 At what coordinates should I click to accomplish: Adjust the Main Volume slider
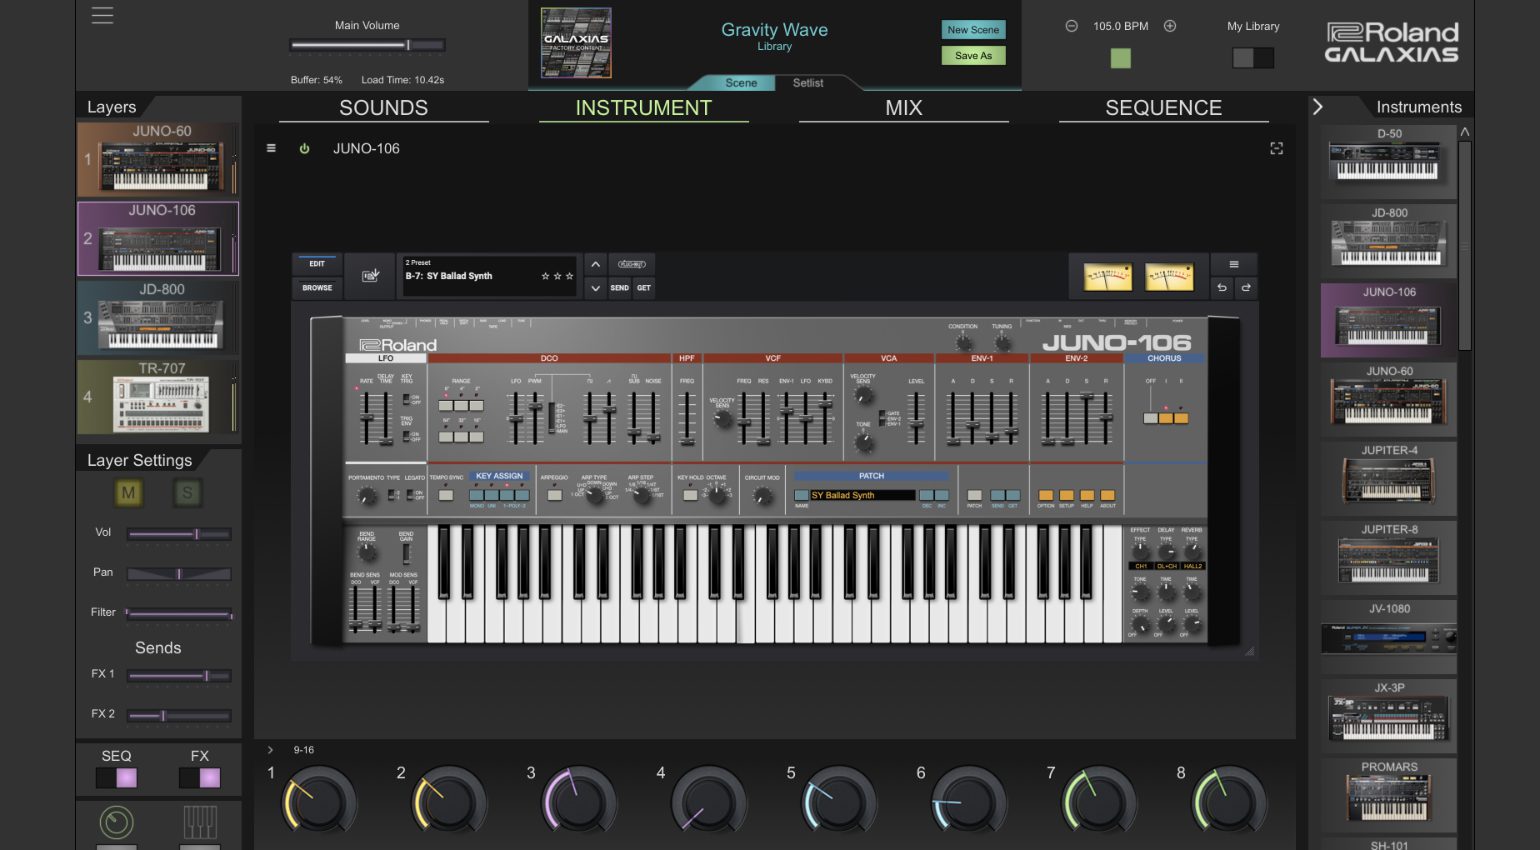367,45
